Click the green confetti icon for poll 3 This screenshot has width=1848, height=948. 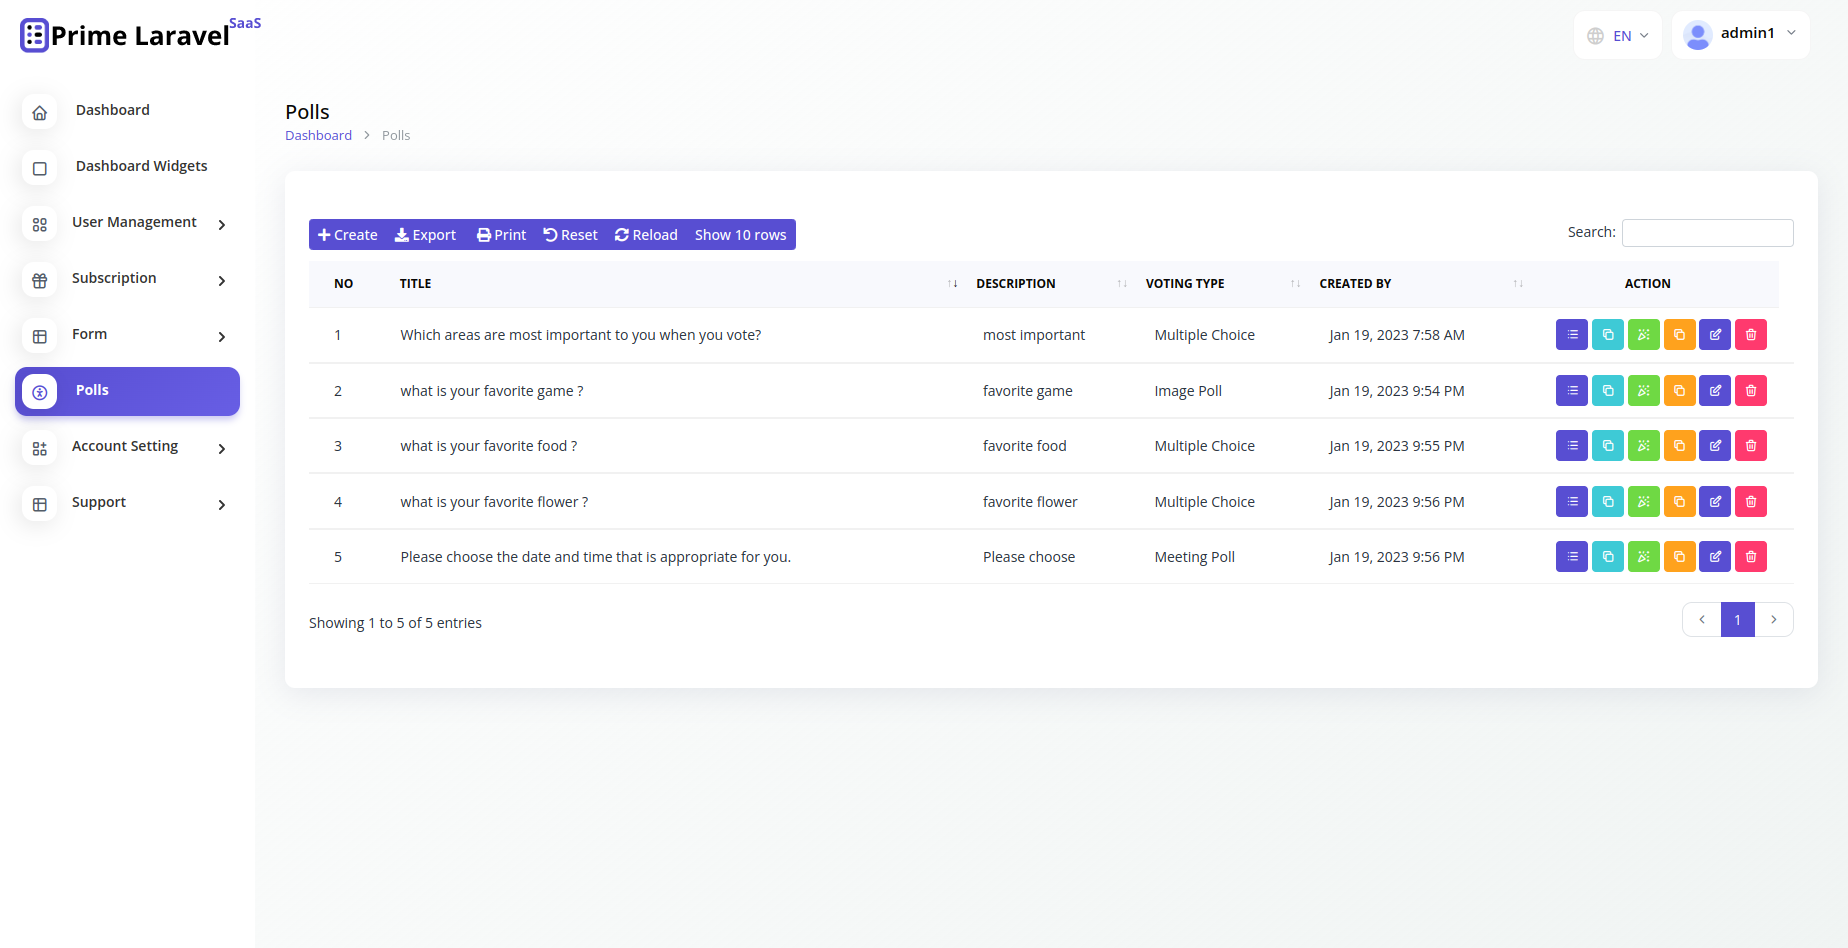coord(1643,446)
